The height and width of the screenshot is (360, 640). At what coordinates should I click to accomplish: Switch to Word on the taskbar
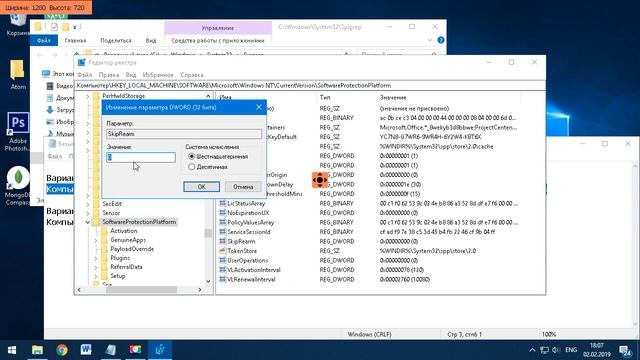pyautogui.click(x=86, y=350)
